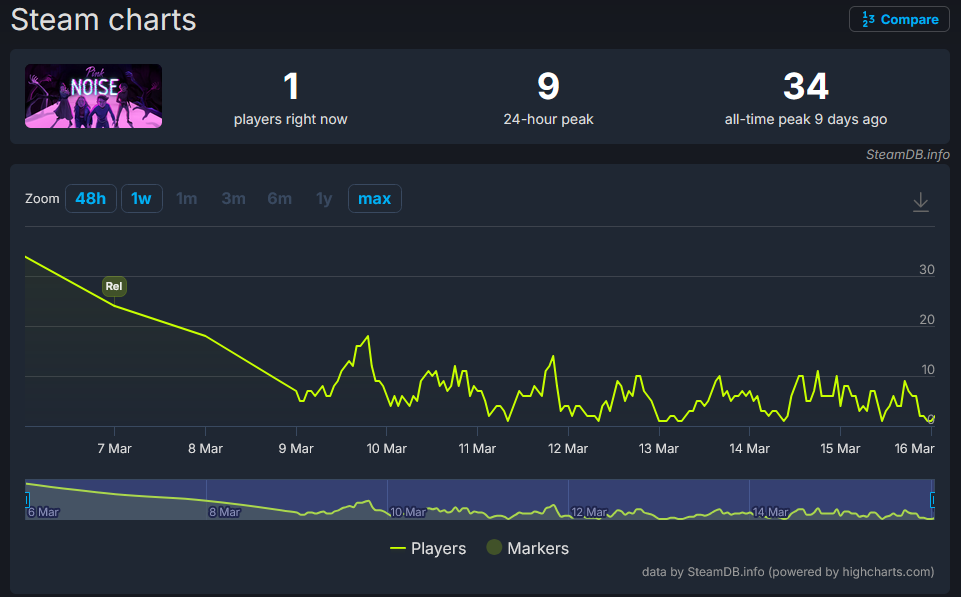Set zoom to max
Image resolution: width=961 pixels, height=597 pixels.
374,199
